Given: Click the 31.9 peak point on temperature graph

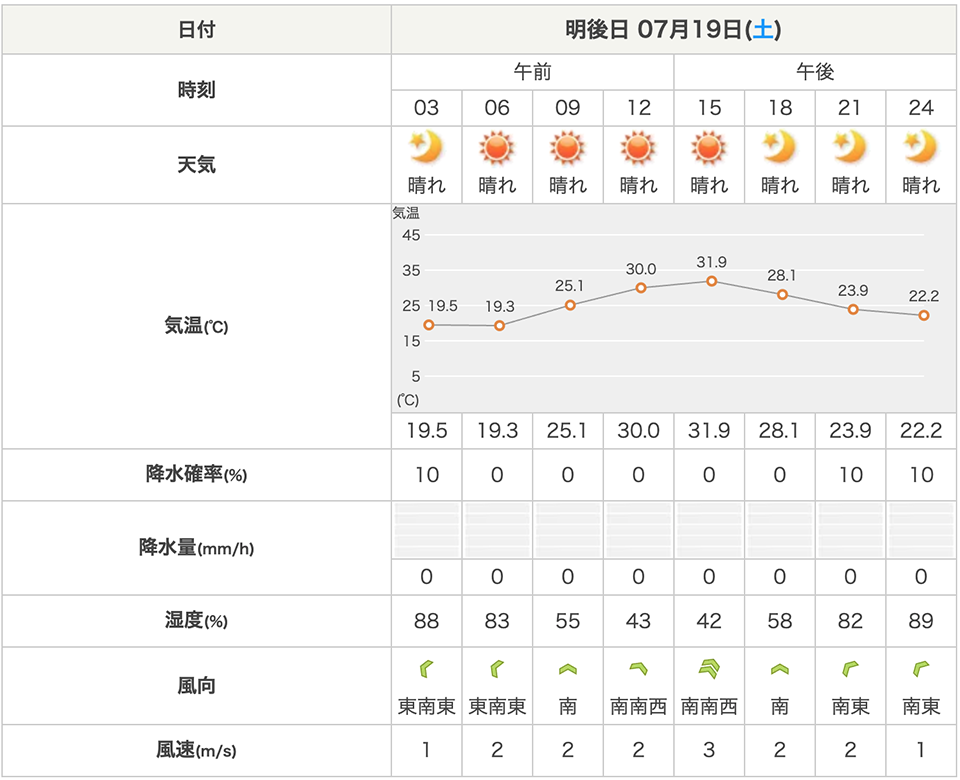Looking at the screenshot, I should pos(711,281).
